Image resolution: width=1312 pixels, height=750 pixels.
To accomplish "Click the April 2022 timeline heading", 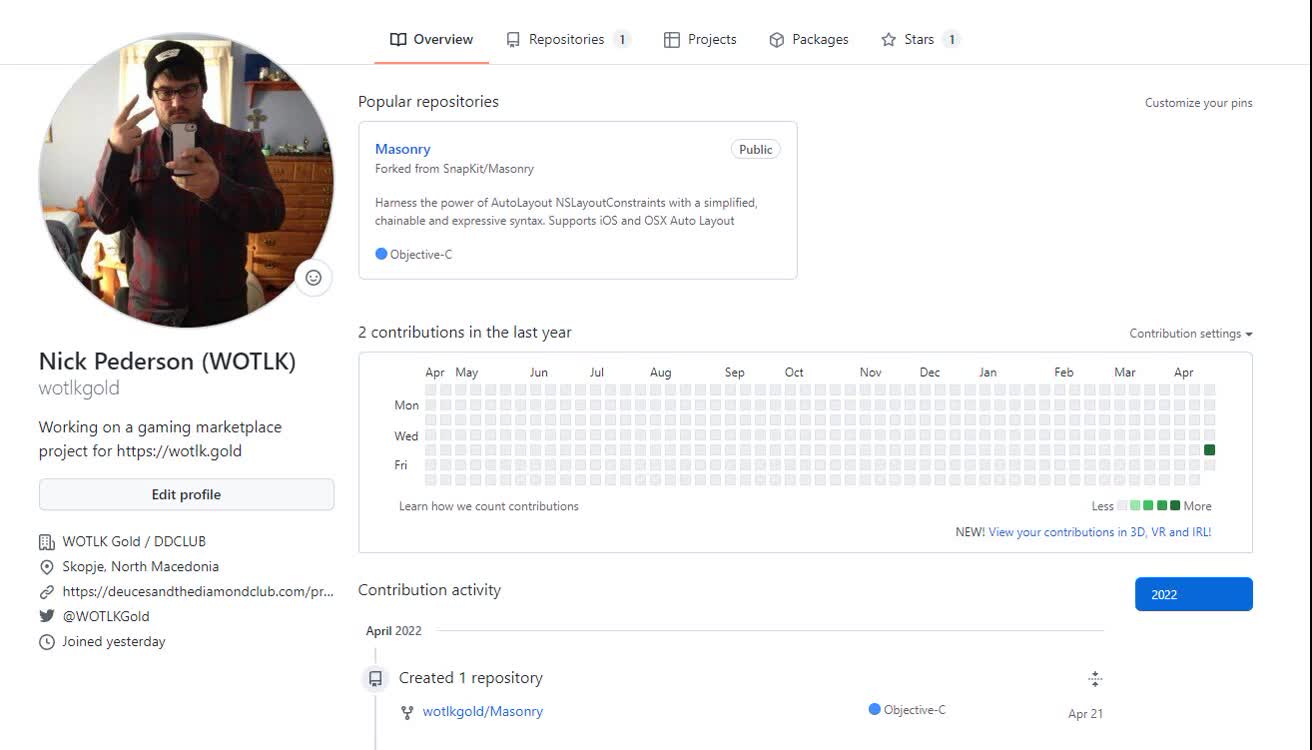I will (x=394, y=631).
